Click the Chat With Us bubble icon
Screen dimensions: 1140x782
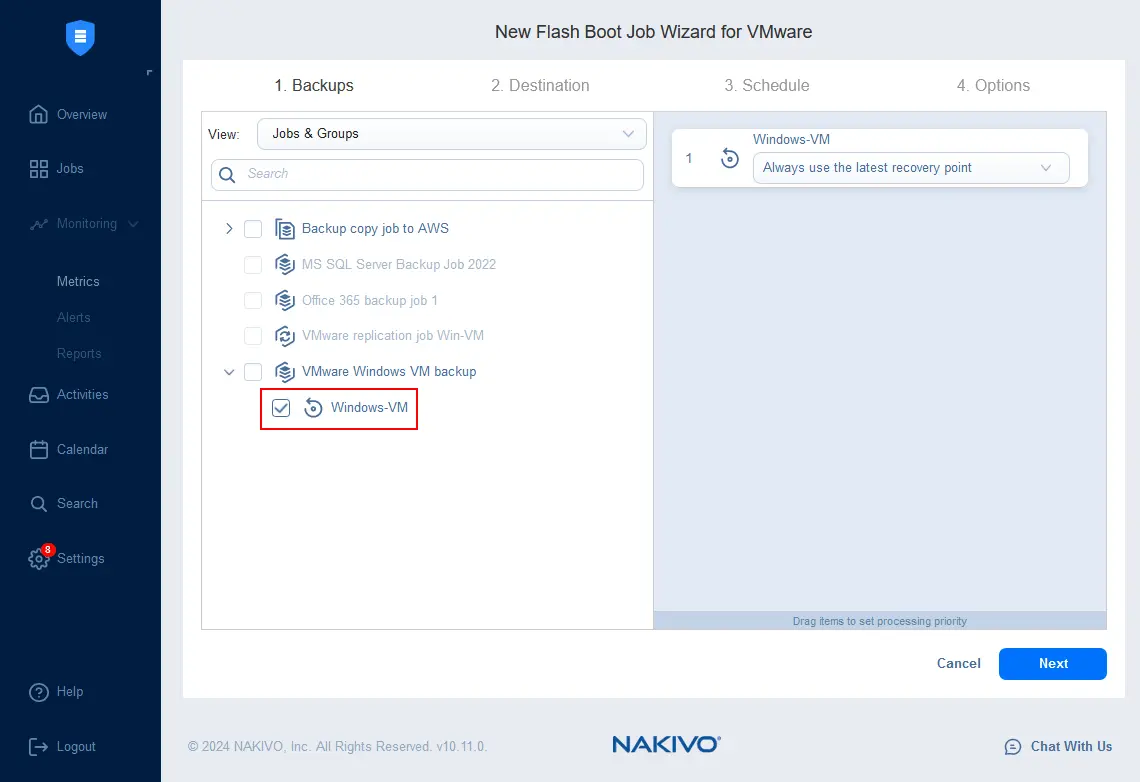(1012, 746)
